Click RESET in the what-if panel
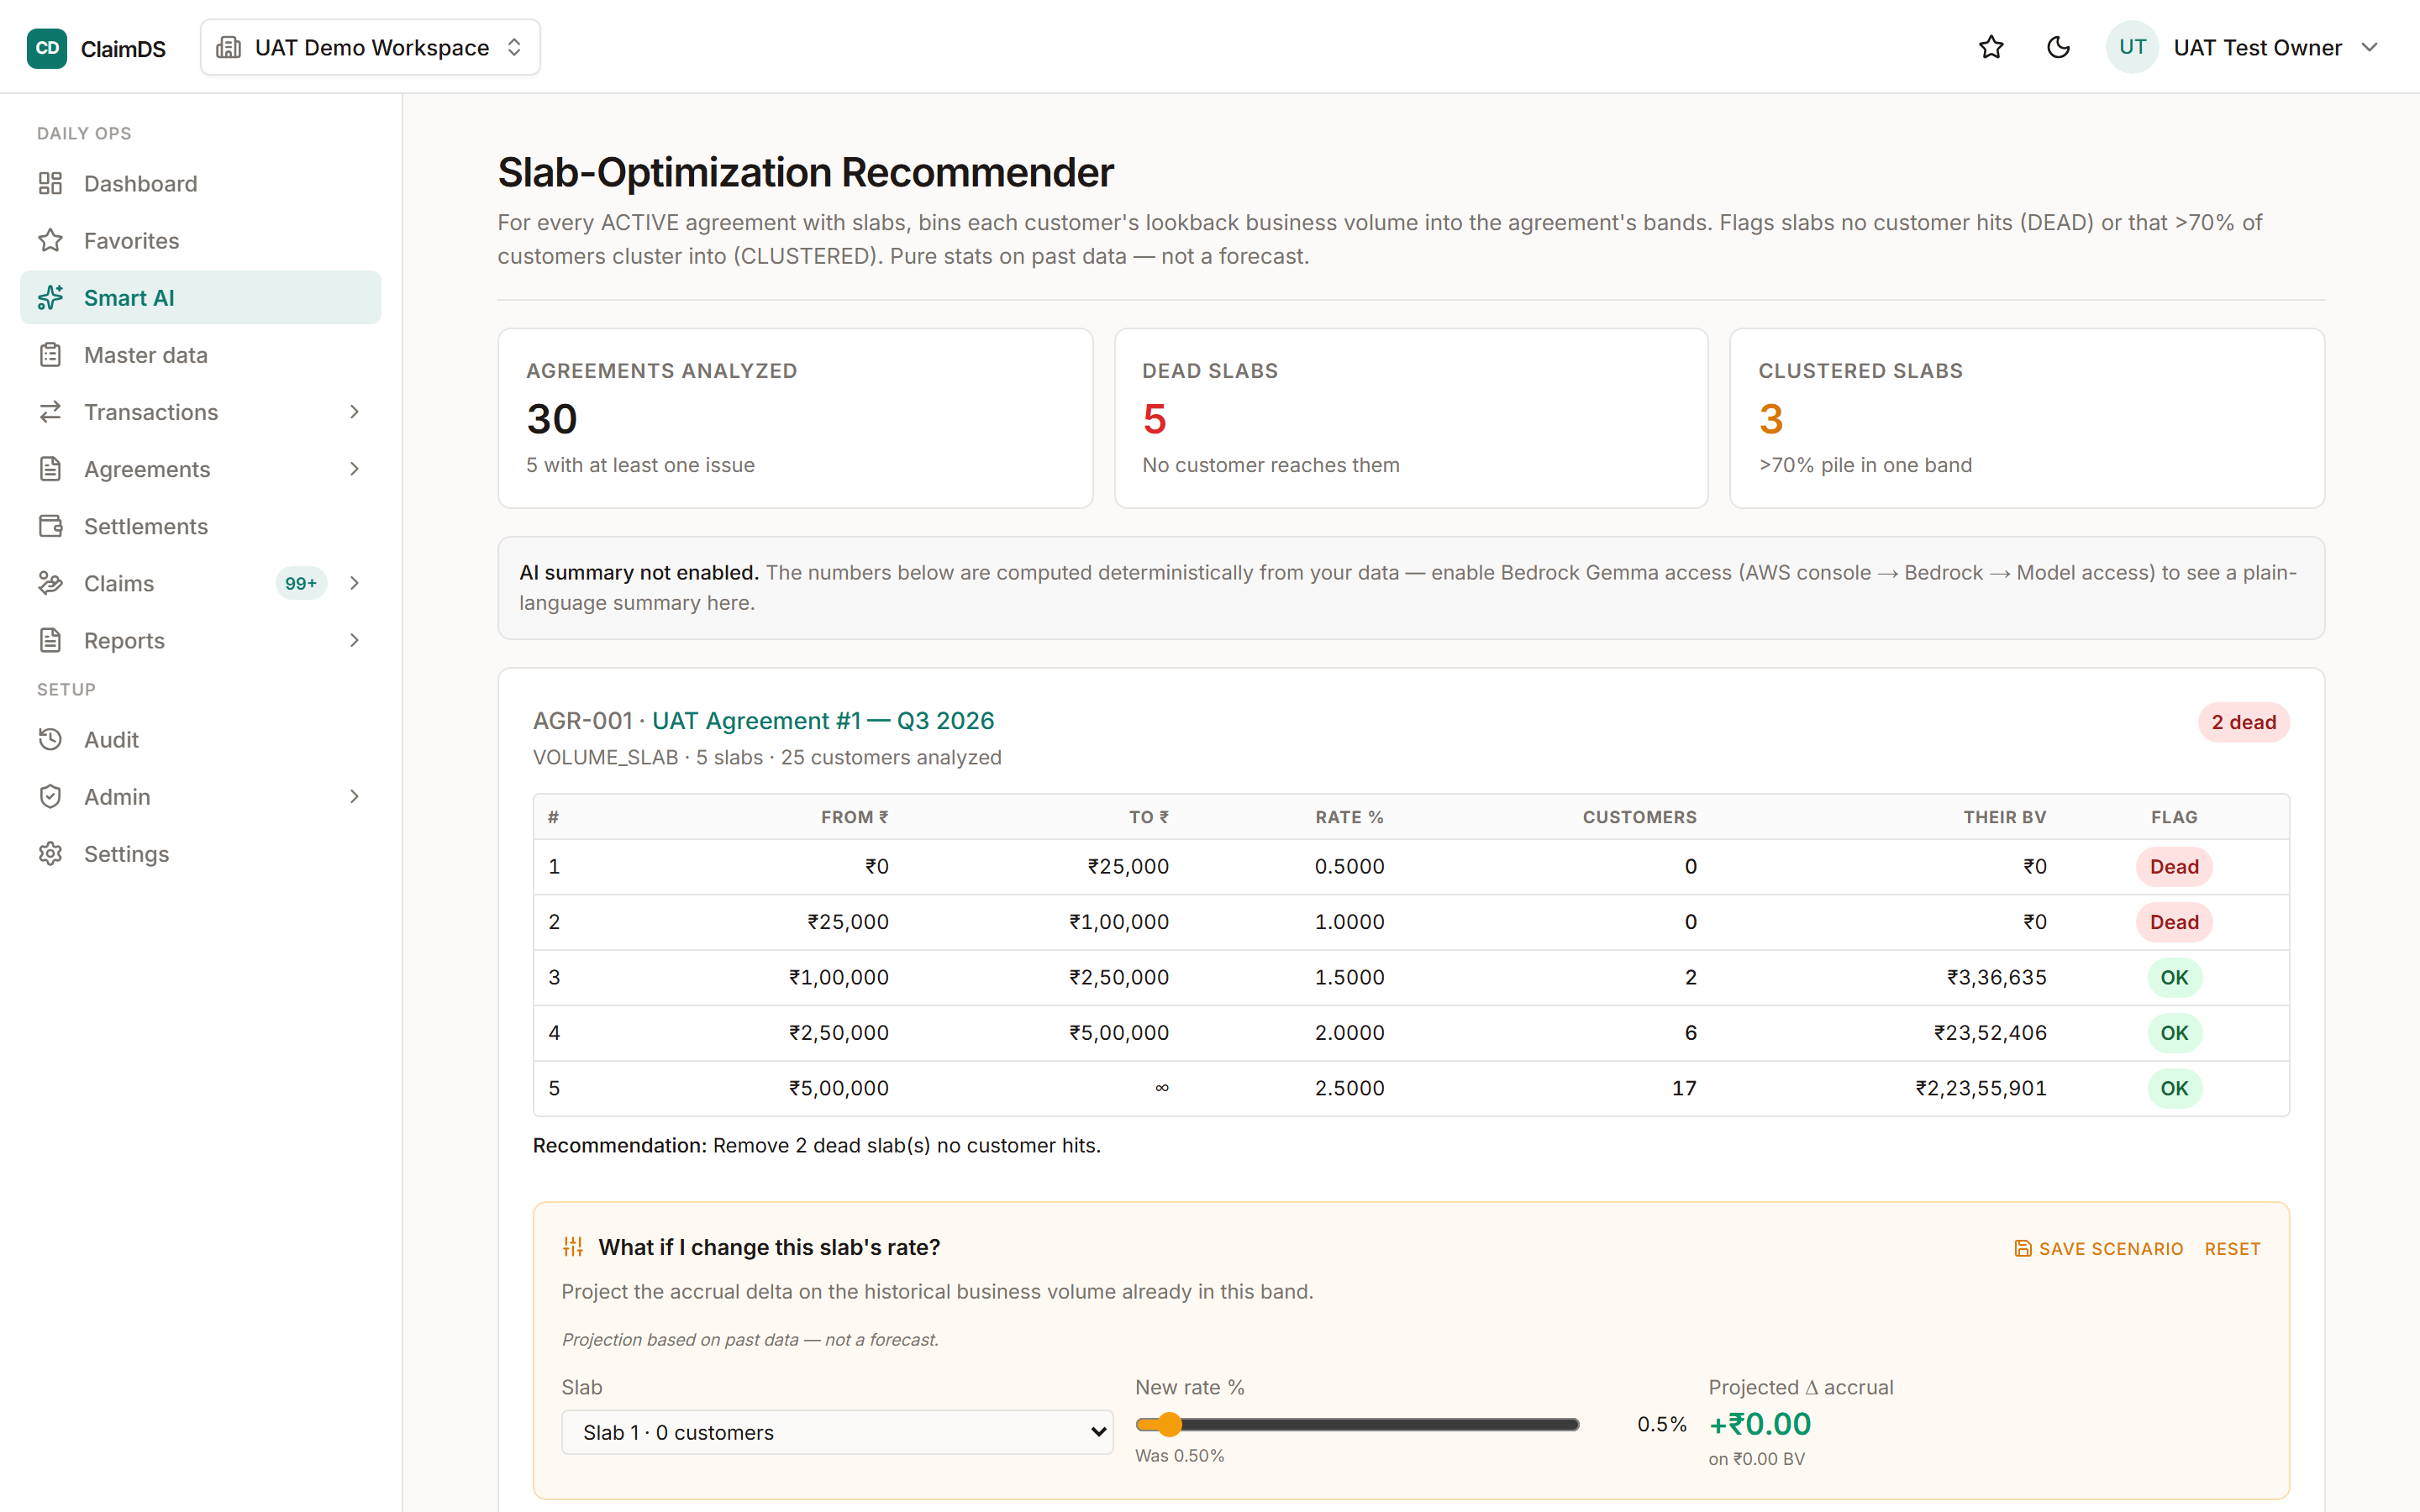The image size is (2420, 1512). pos(2232,1248)
